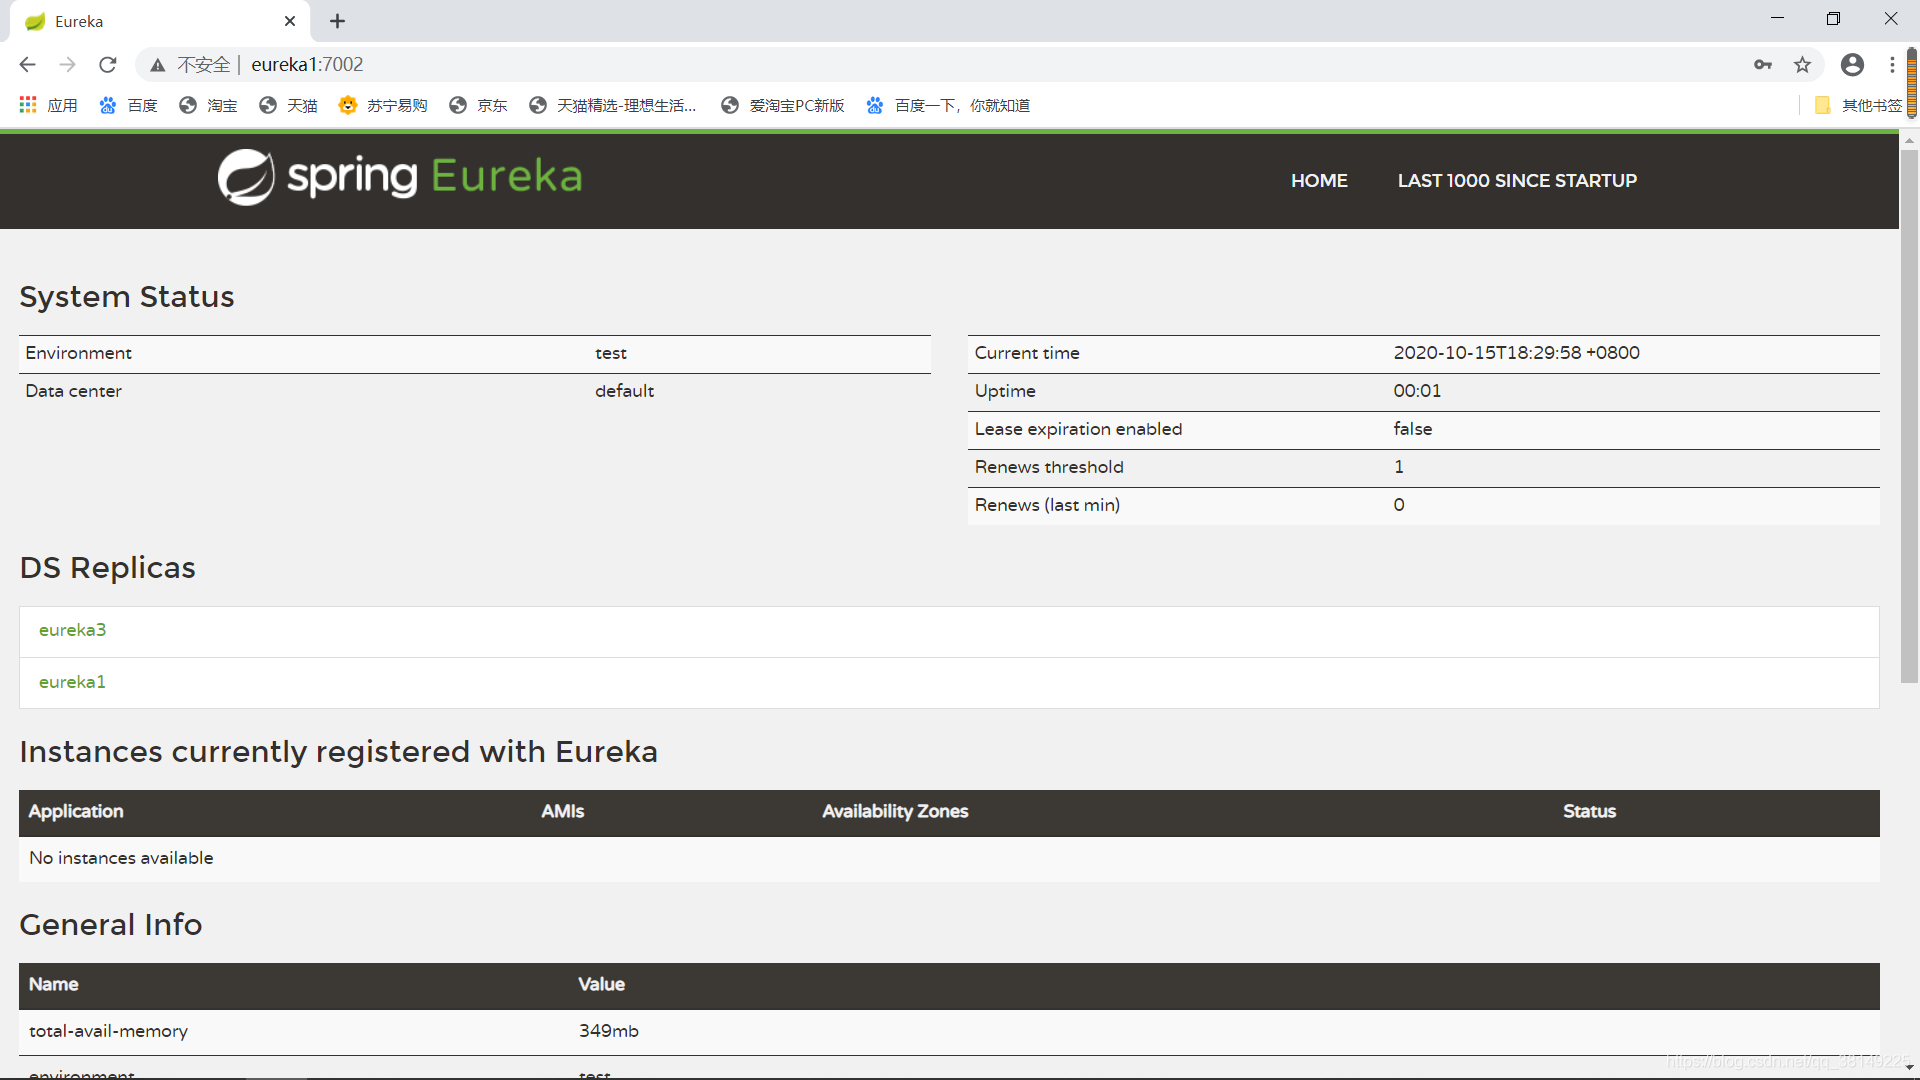Click the Status column header

[x=1589, y=812]
